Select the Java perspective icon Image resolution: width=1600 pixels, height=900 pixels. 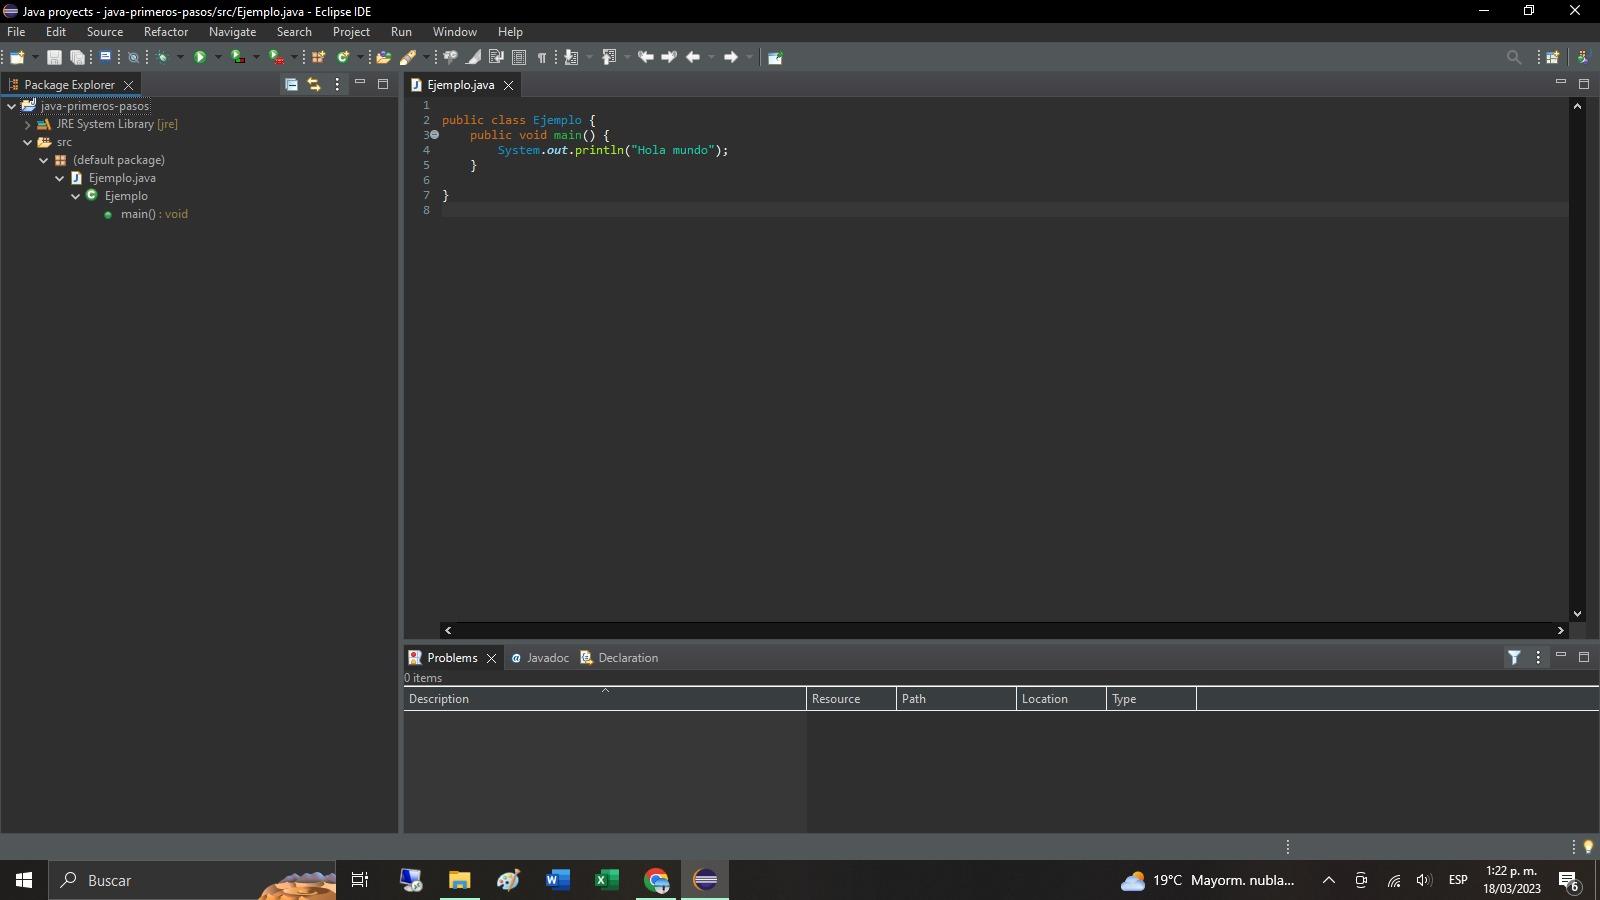(1582, 57)
